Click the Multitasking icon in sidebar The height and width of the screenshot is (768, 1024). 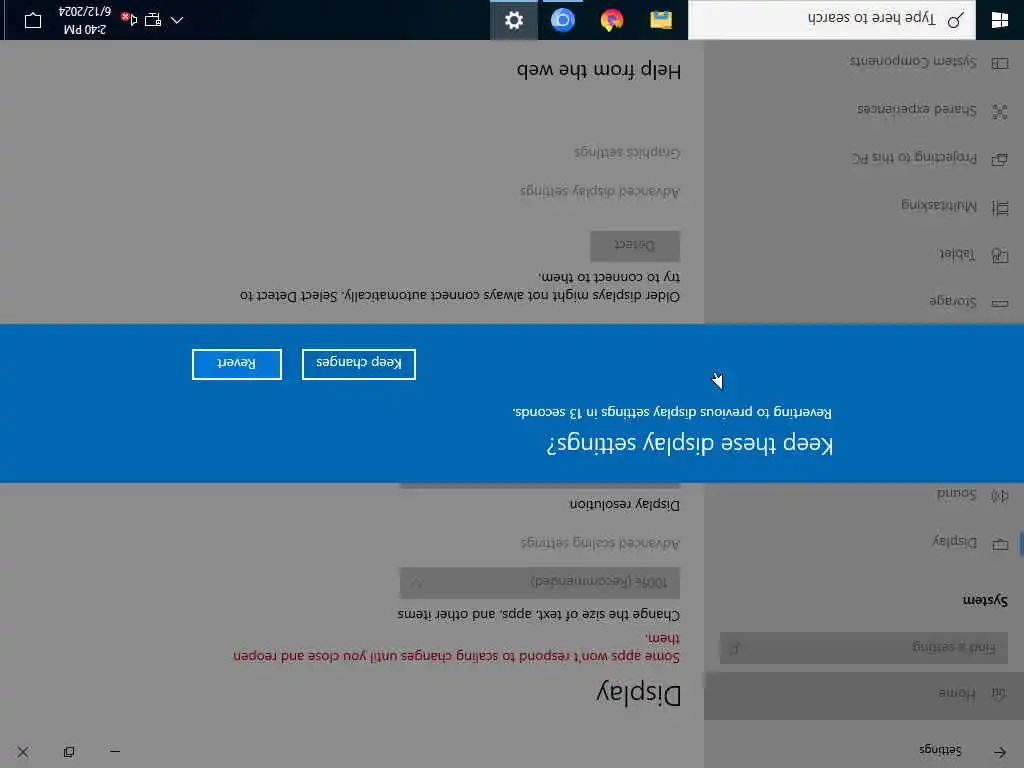click(1000, 208)
